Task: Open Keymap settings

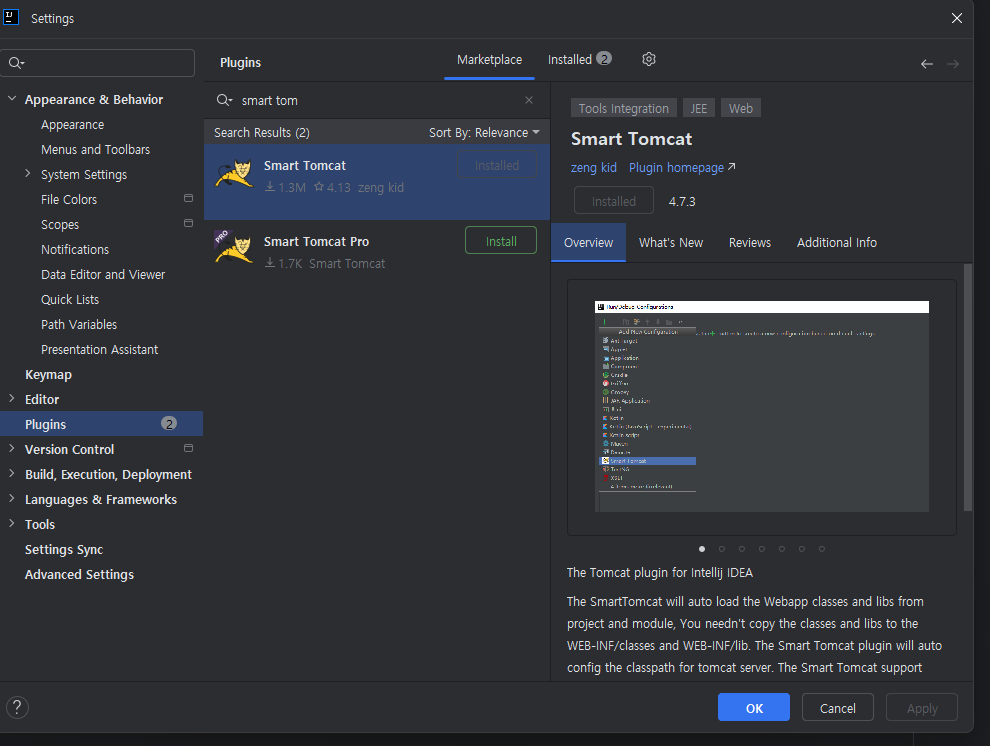Action: tap(49, 374)
